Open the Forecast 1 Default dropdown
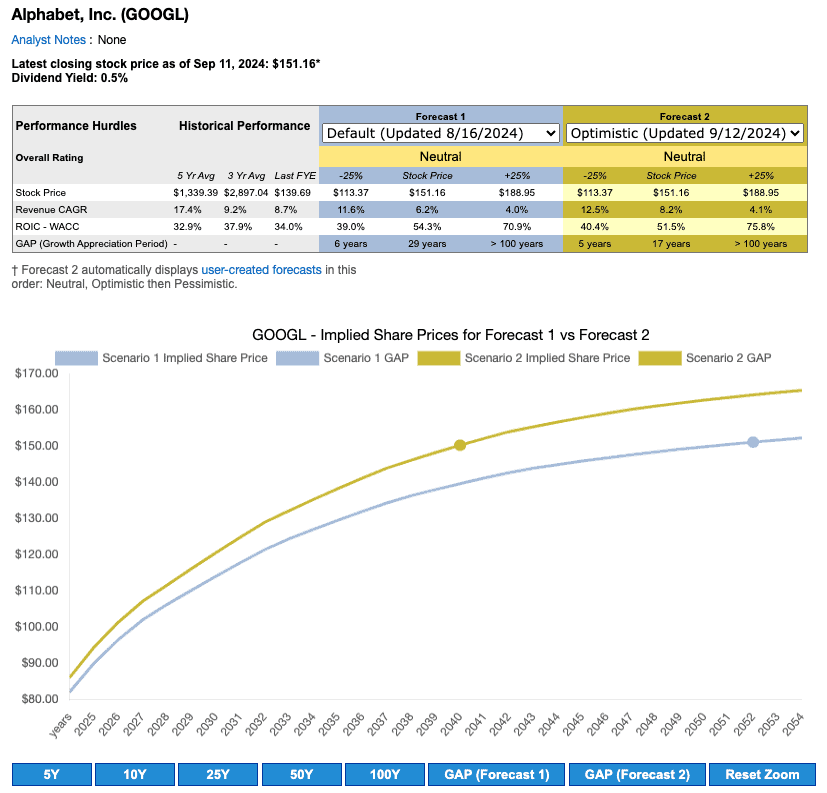Image resolution: width=827 pixels, height=793 pixels. coord(440,133)
